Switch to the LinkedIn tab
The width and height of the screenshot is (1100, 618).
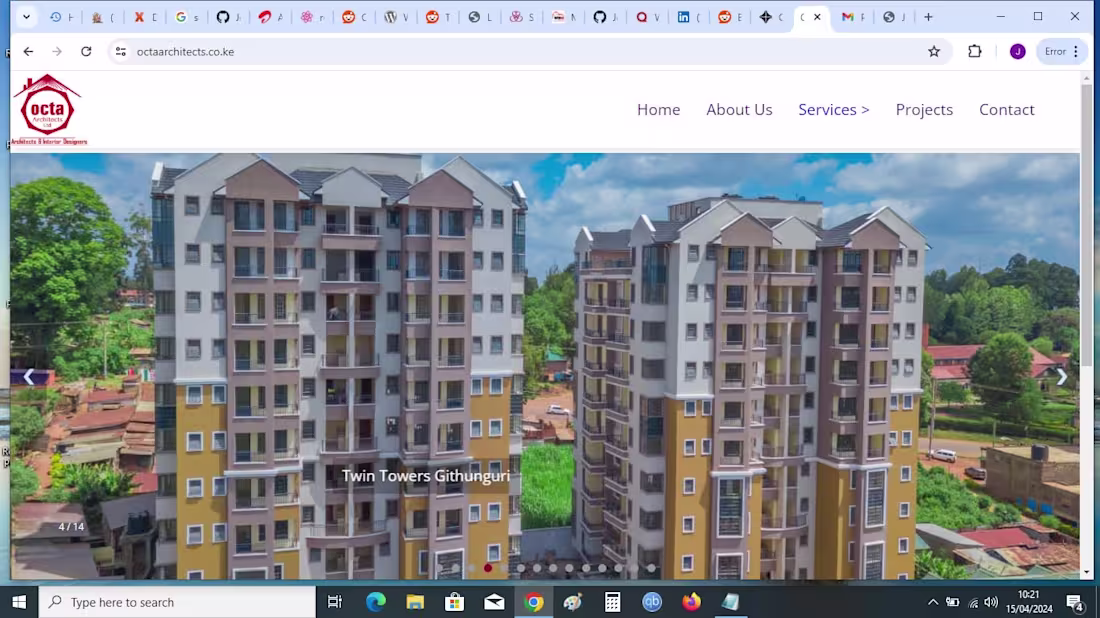pos(688,17)
